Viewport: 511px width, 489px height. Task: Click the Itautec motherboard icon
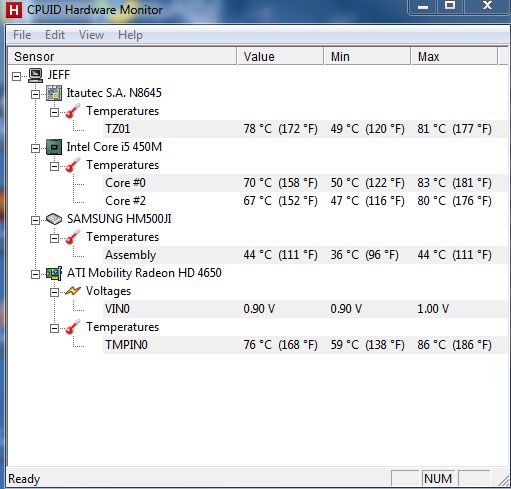pos(54,93)
